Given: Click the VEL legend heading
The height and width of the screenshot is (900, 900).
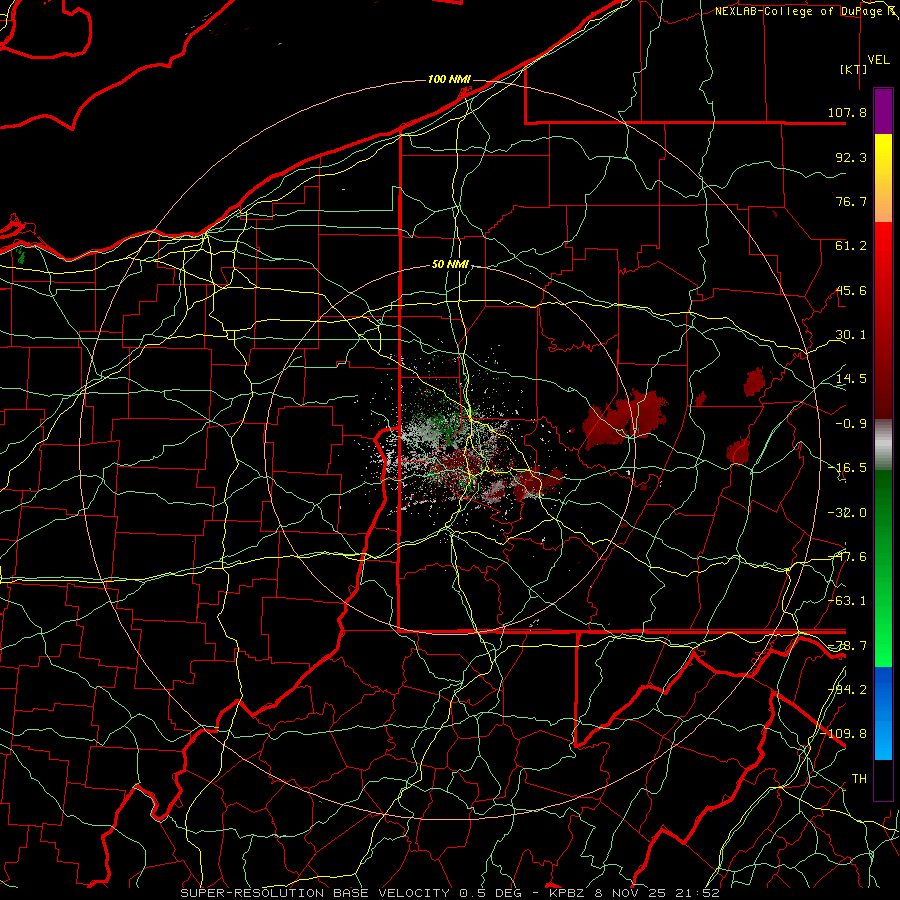Looking at the screenshot, I should tap(878, 60).
